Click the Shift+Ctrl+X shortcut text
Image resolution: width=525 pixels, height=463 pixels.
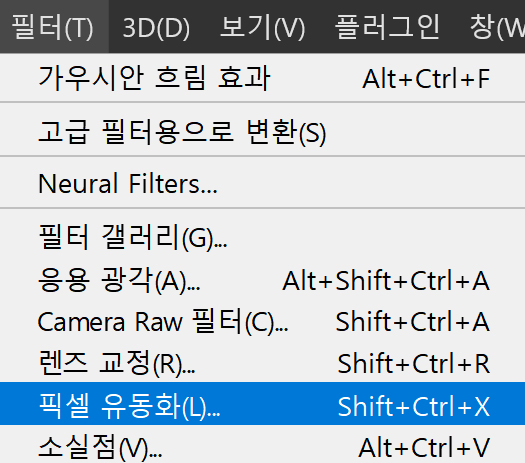pos(414,406)
